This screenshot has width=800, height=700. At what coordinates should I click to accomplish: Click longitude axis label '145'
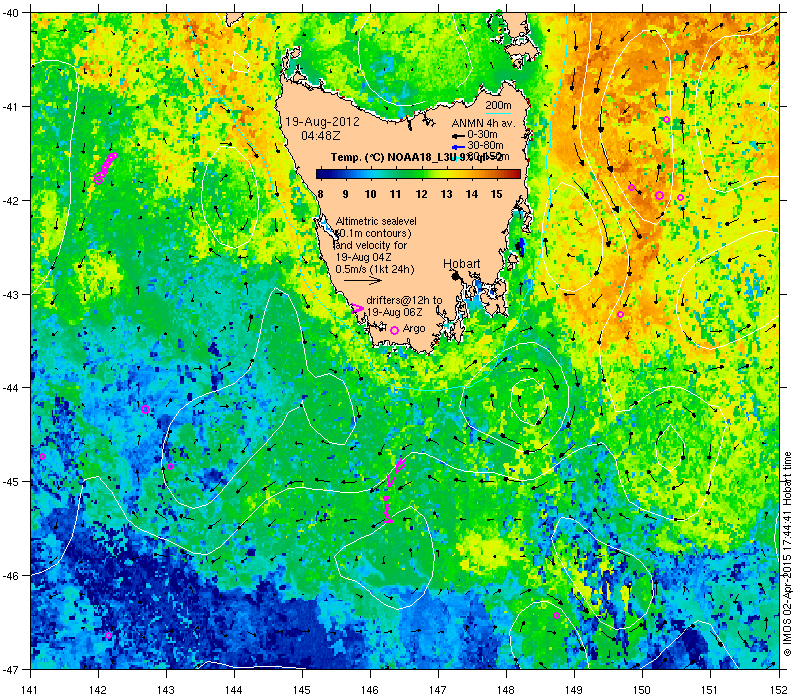pyautogui.click(x=302, y=690)
